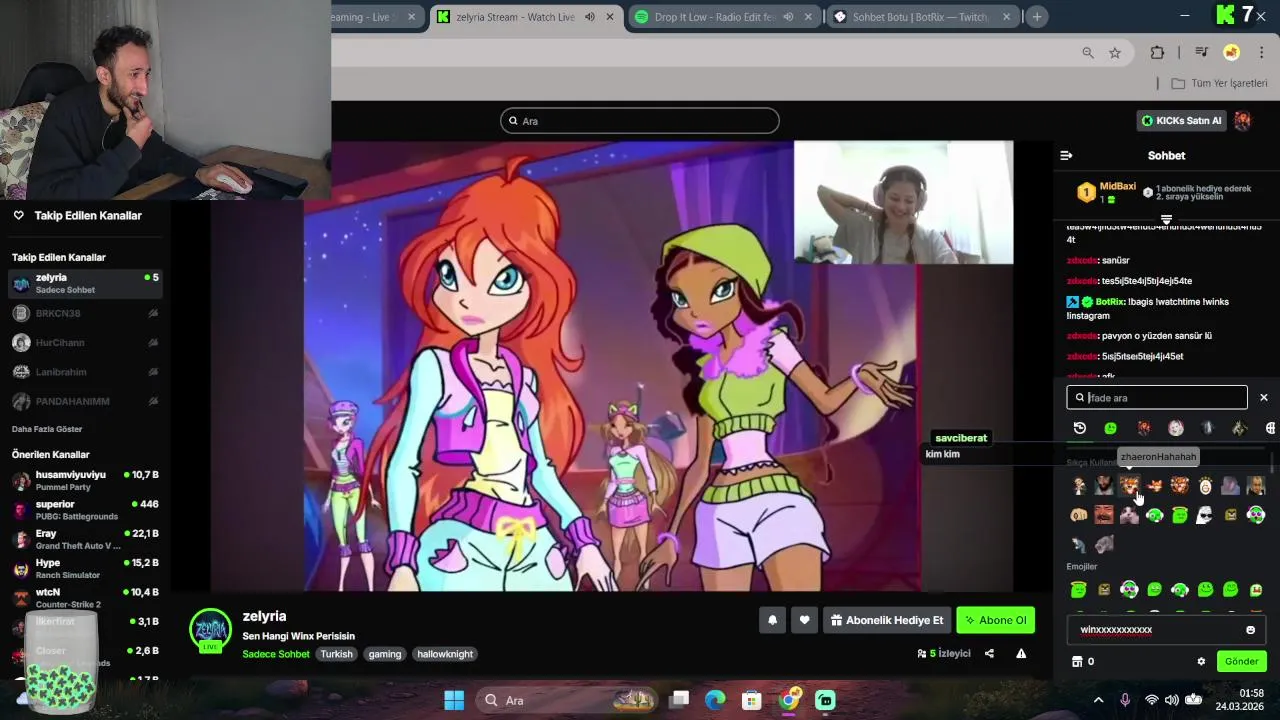The image size is (1280, 720).
Task: Open a new browser tab
Action: pyautogui.click(x=1037, y=17)
